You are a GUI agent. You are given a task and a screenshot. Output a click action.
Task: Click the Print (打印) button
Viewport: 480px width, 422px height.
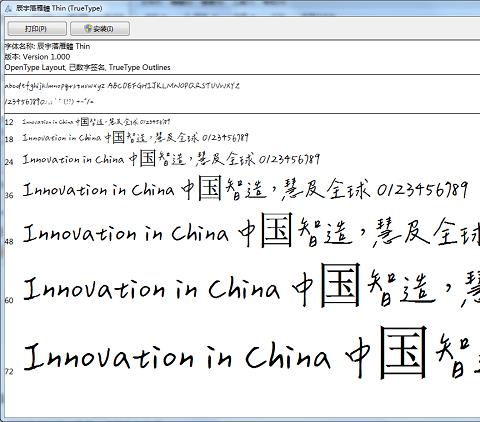pos(37,29)
